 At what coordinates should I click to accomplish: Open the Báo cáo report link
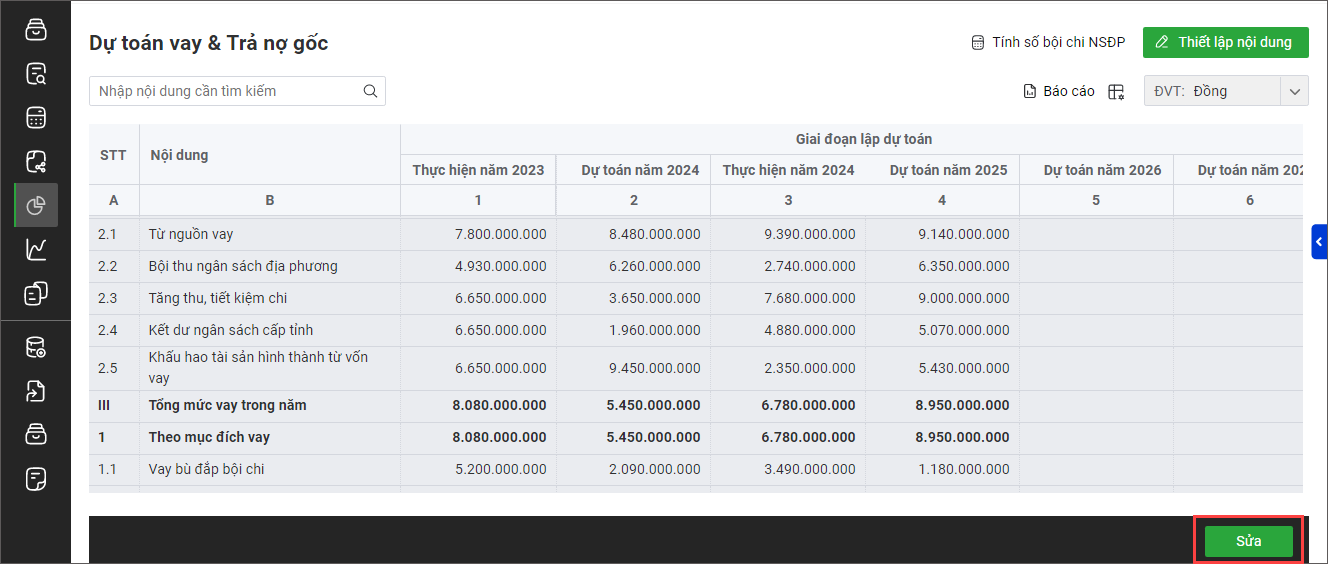(1059, 91)
